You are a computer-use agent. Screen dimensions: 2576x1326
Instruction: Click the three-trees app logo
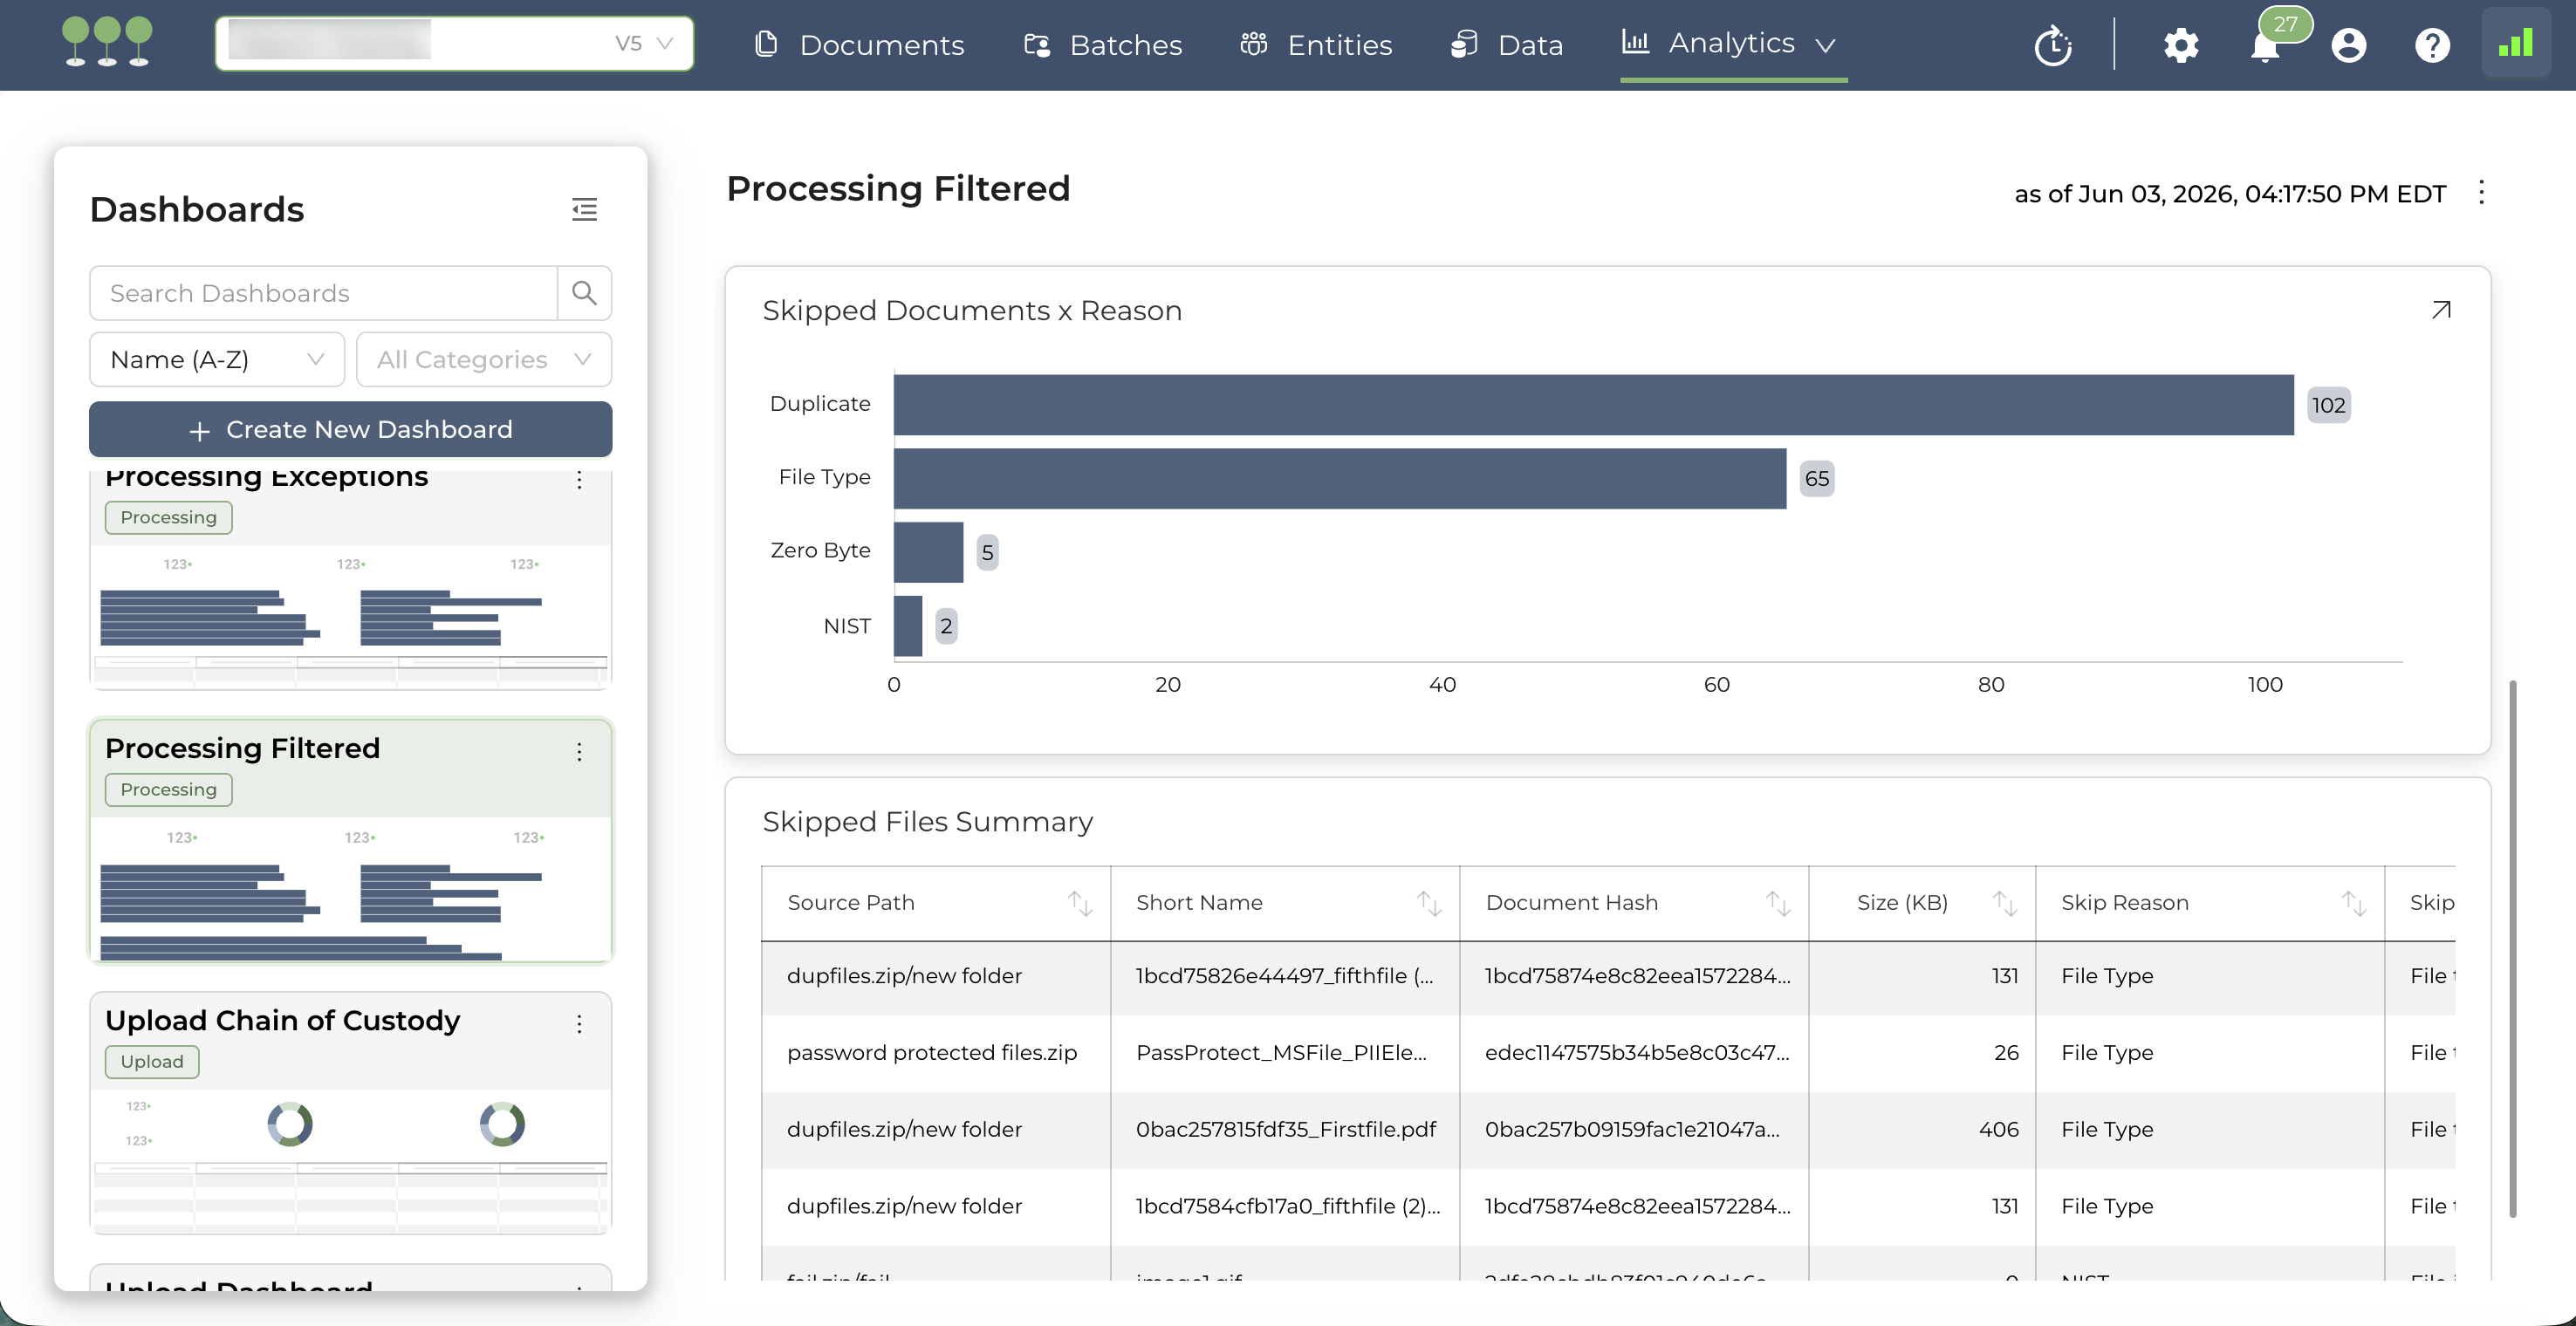click(107, 43)
